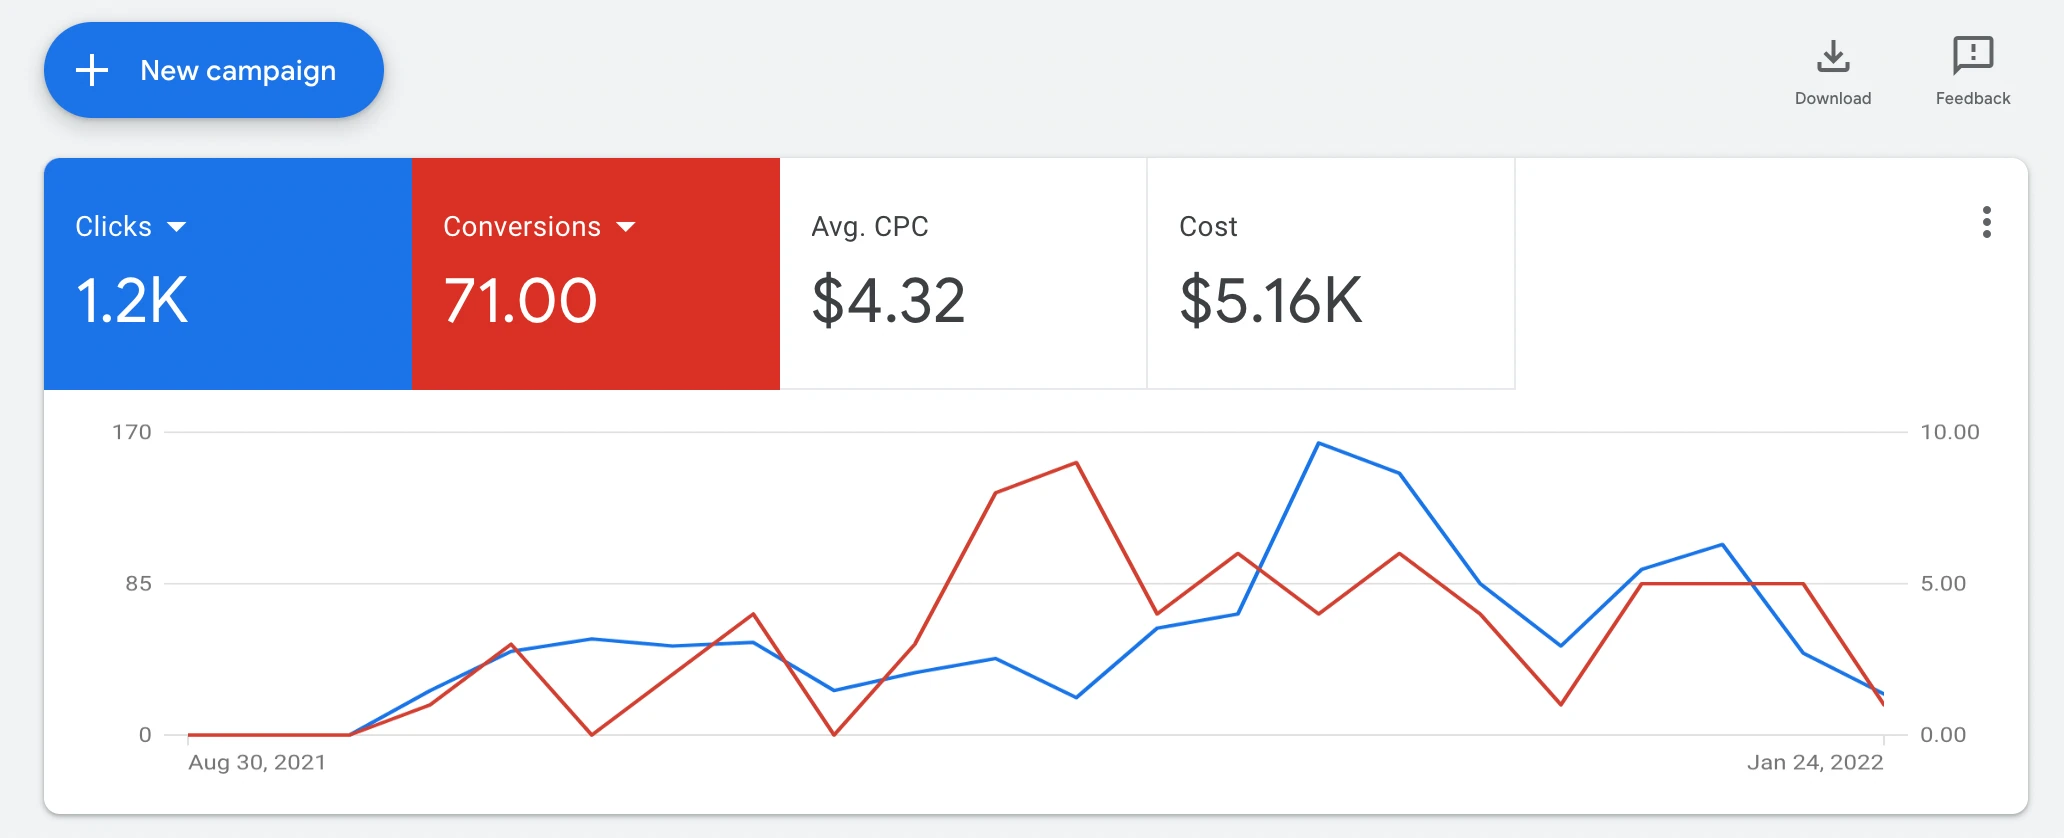This screenshot has height=838, width=2064.
Task: Click the Jan 24, 2022 end date label
Action: (1815, 762)
